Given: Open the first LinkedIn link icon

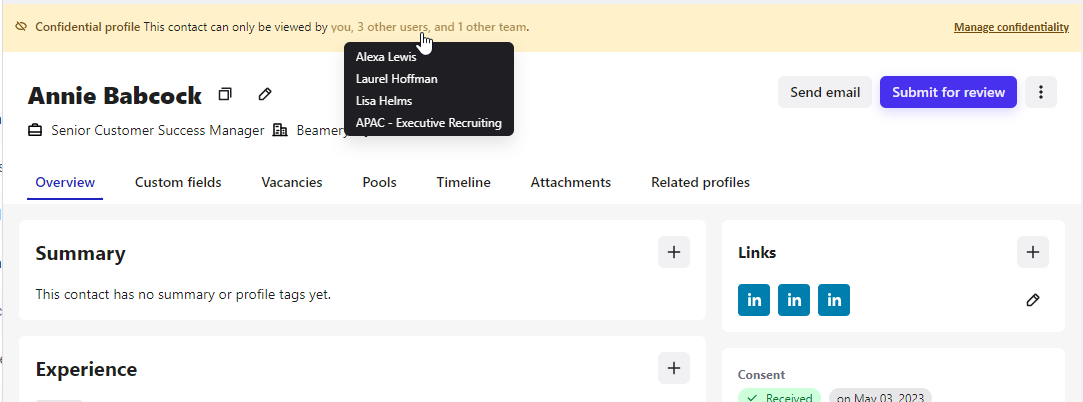Looking at the screenshot, I should point(754,300).
